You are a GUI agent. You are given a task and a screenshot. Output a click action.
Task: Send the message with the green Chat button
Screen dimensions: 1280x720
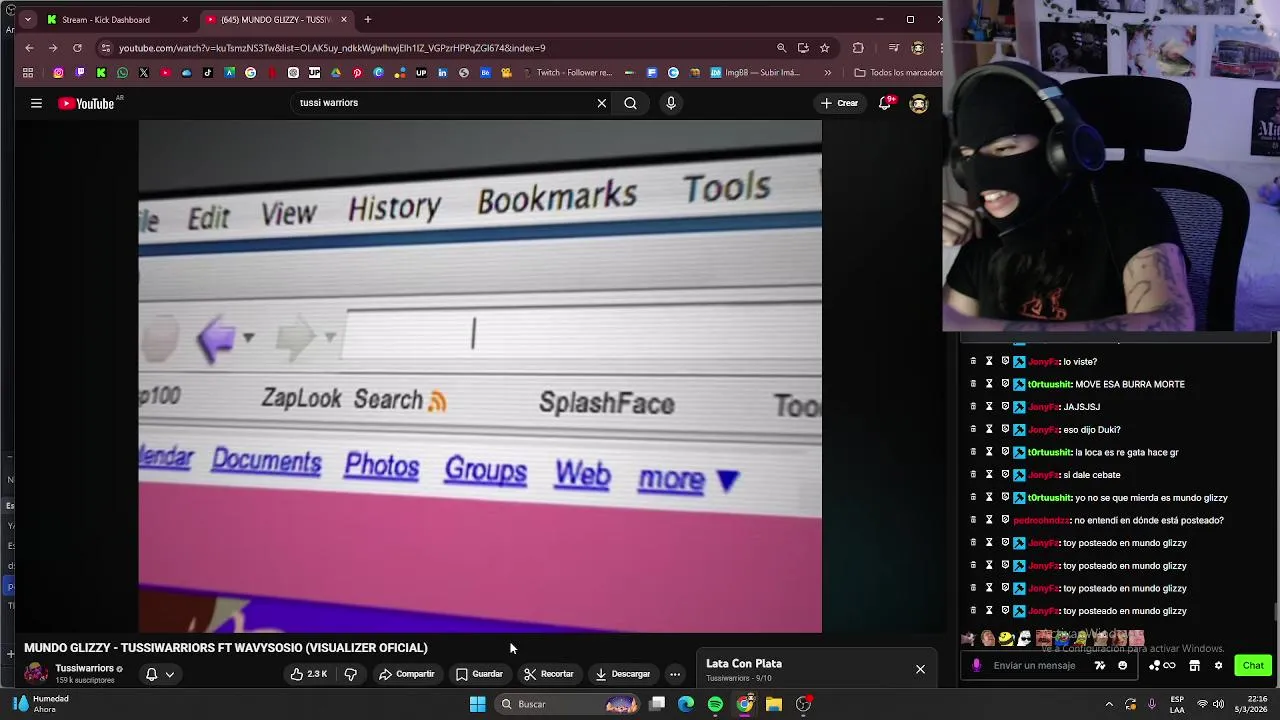[x=1253, y=666]
